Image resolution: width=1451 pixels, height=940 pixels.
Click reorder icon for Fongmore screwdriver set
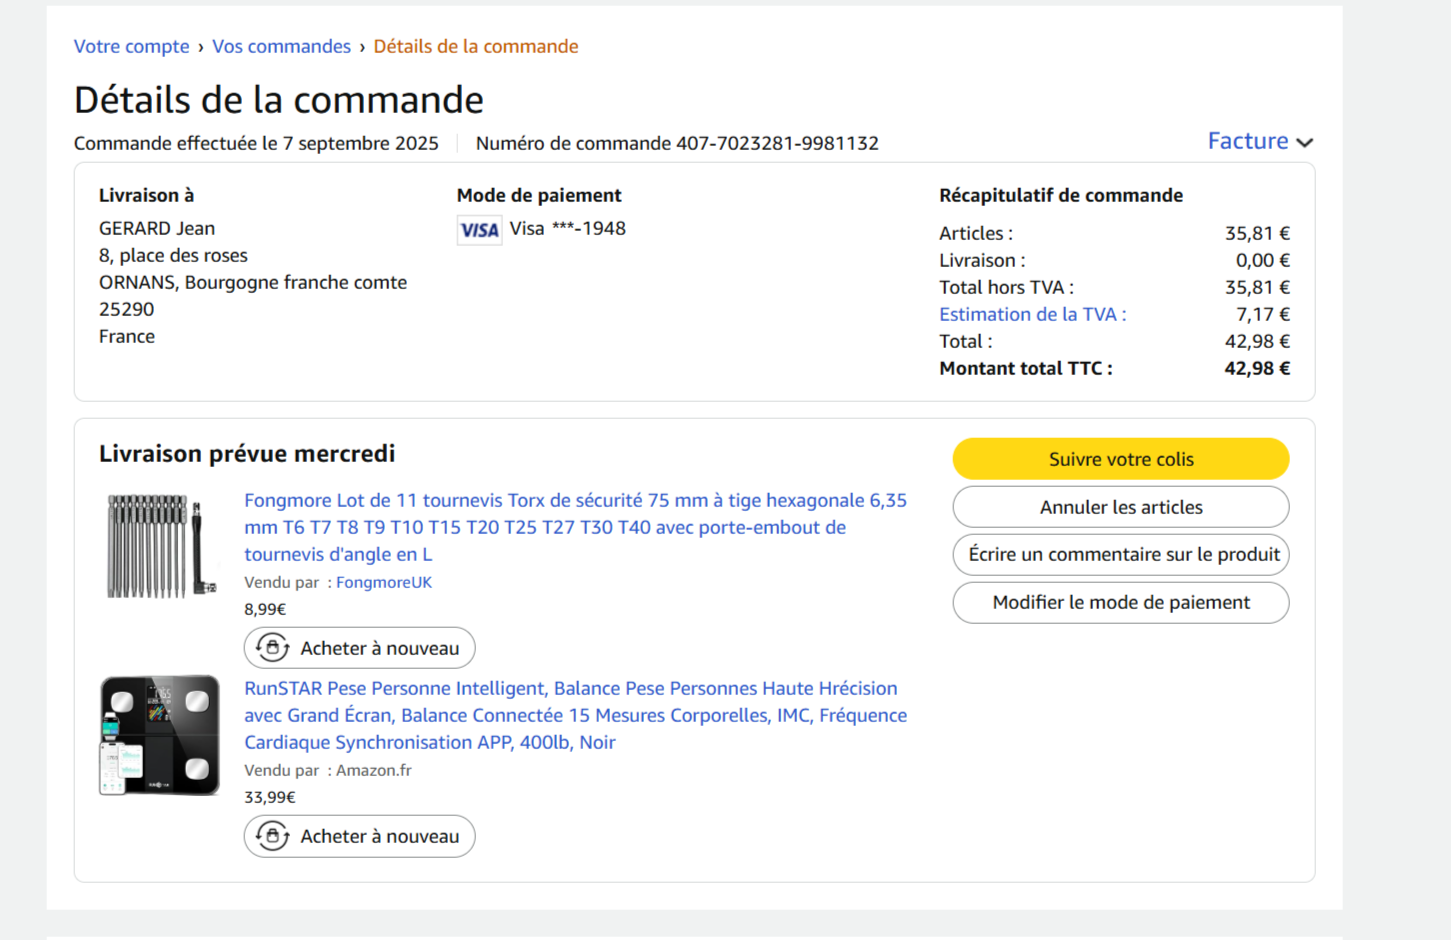tap(272, 648)
